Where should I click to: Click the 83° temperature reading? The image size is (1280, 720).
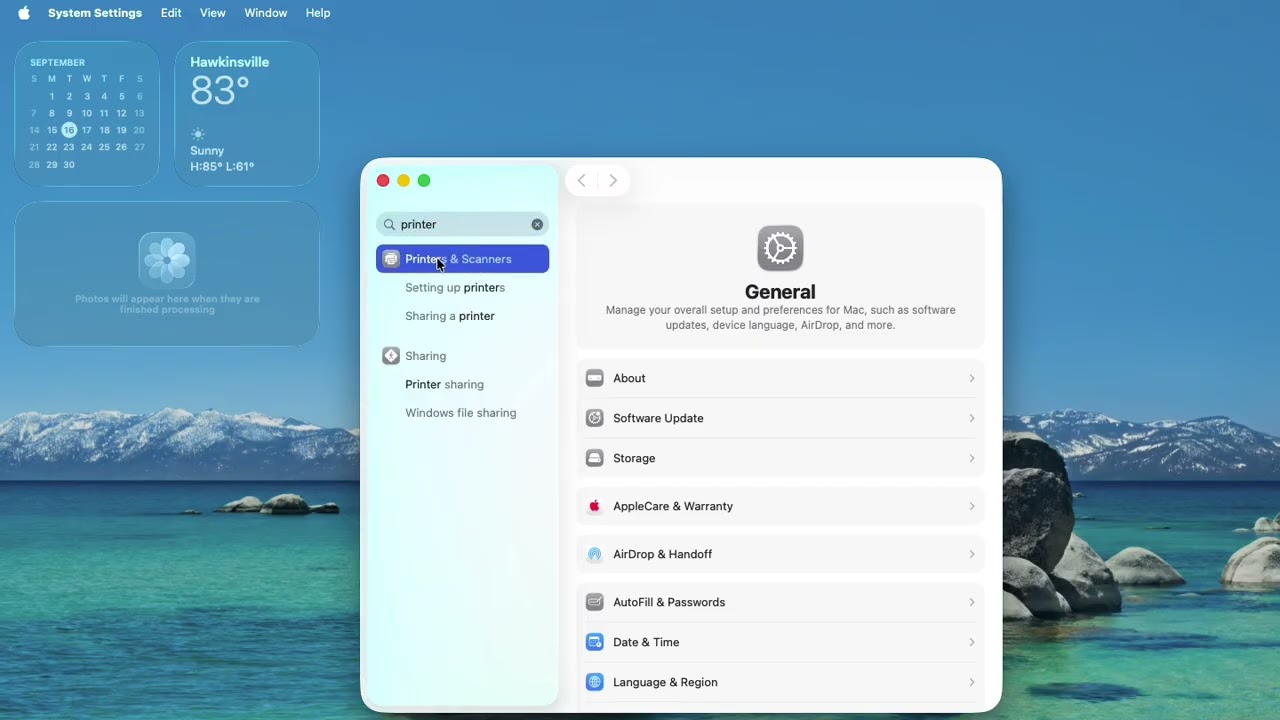coord(219,91)
